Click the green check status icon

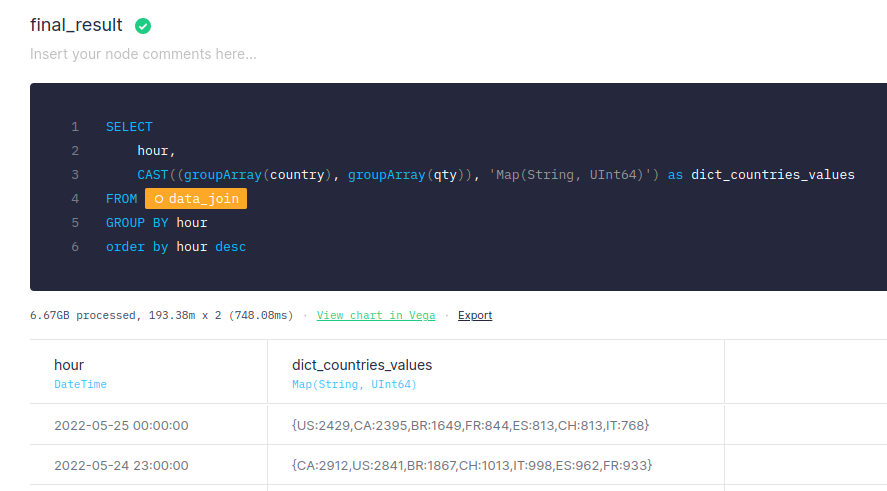pyautogui.click(x=143, y=26)
